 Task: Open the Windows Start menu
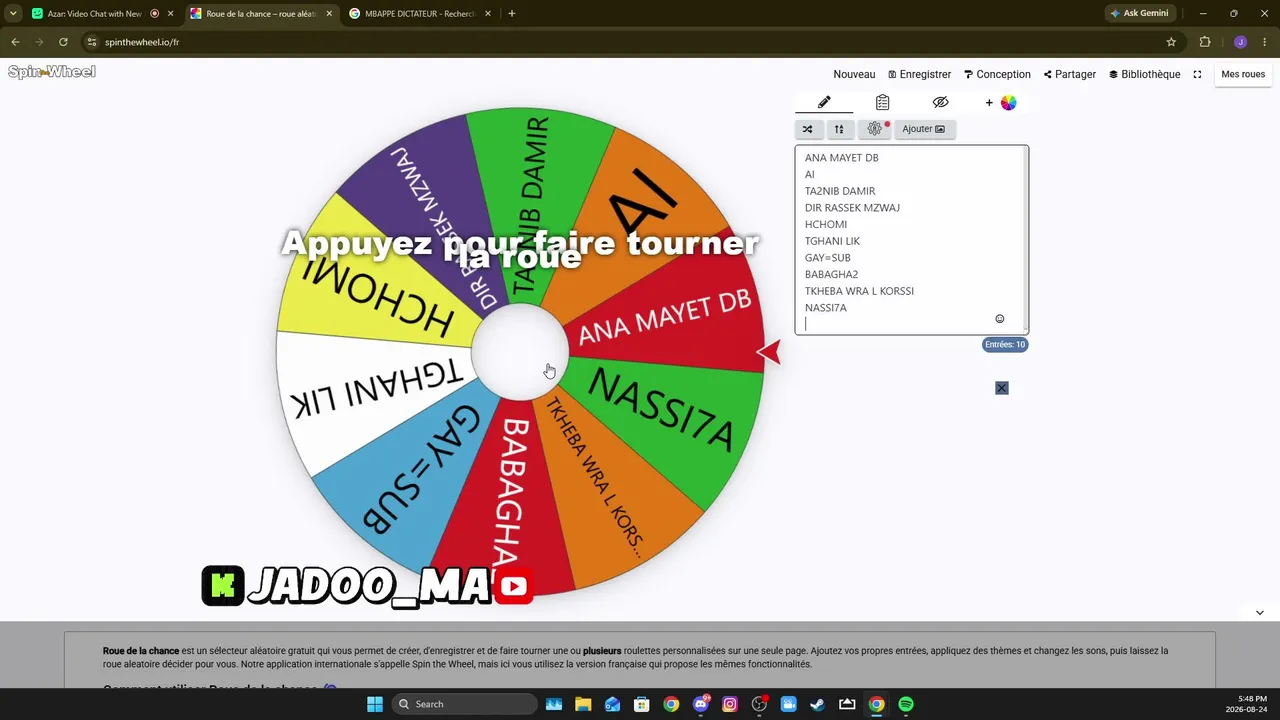click(x=375, y=704)
